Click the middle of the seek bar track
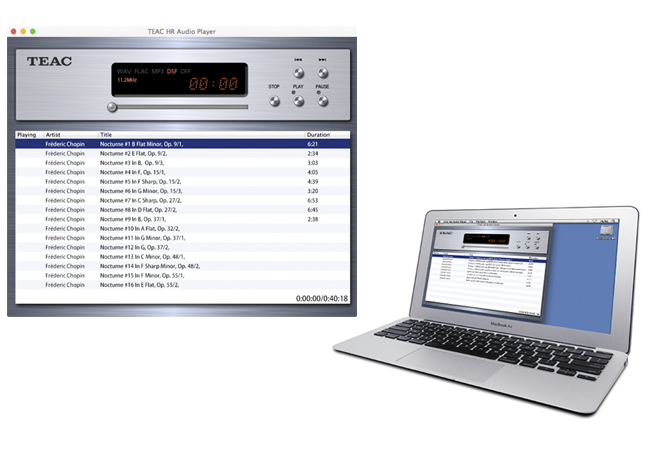650x450 pixels. click(x=180, y=107)
